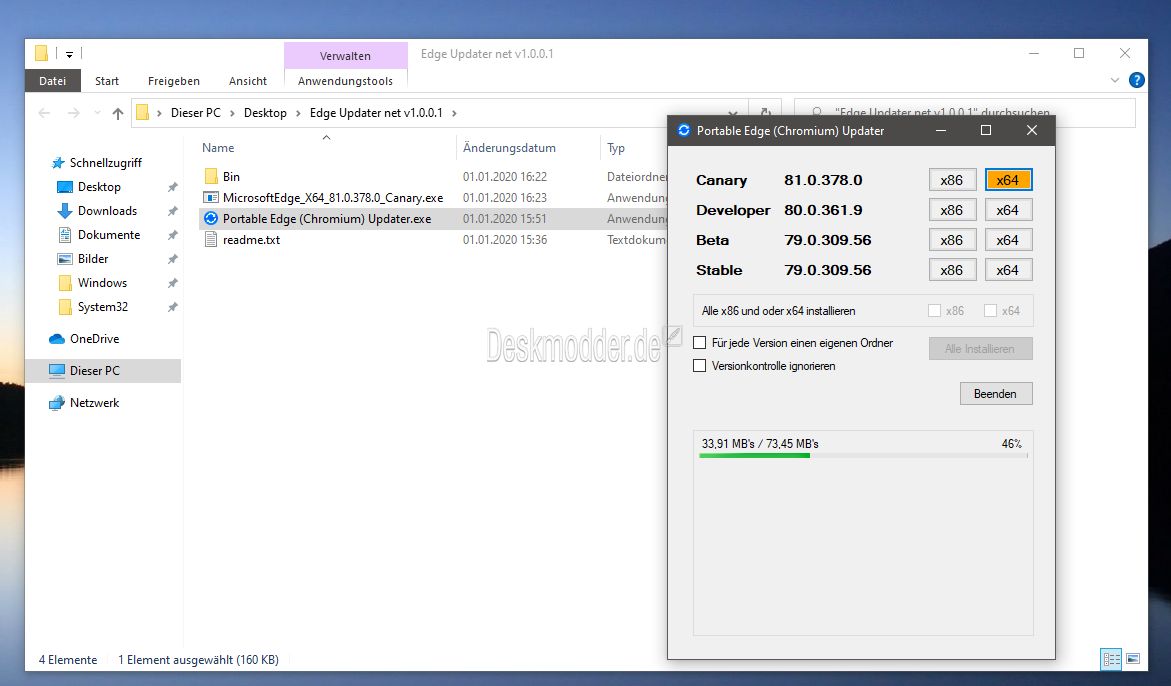The image size is (1171, 686).
Task: Download Stable x64 build
Action: (1008, 269)
